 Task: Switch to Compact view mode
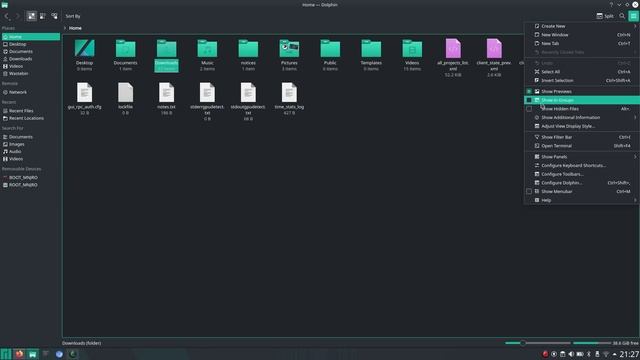[43, 16]
